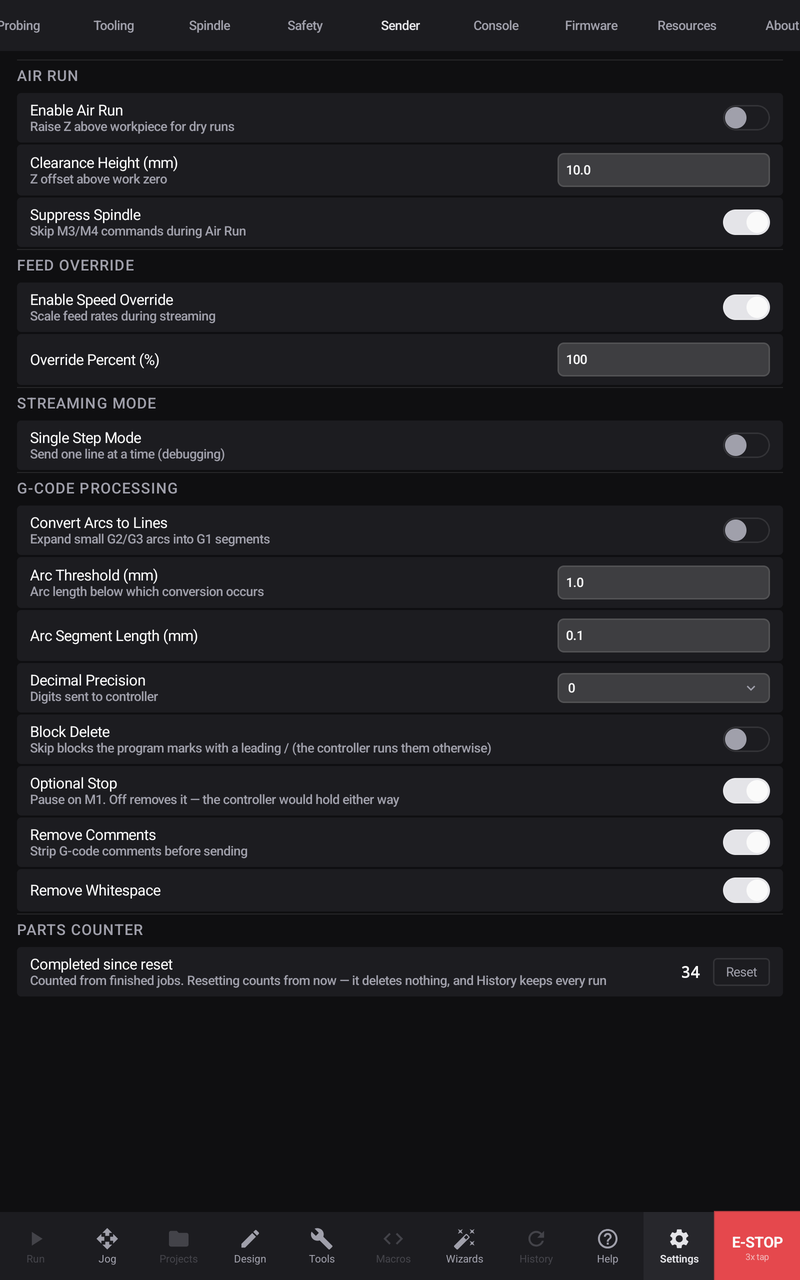Disable the Remove Comments switch
Screen dimensions: 800x1280
pyautogui.click(x=746, y=842)
